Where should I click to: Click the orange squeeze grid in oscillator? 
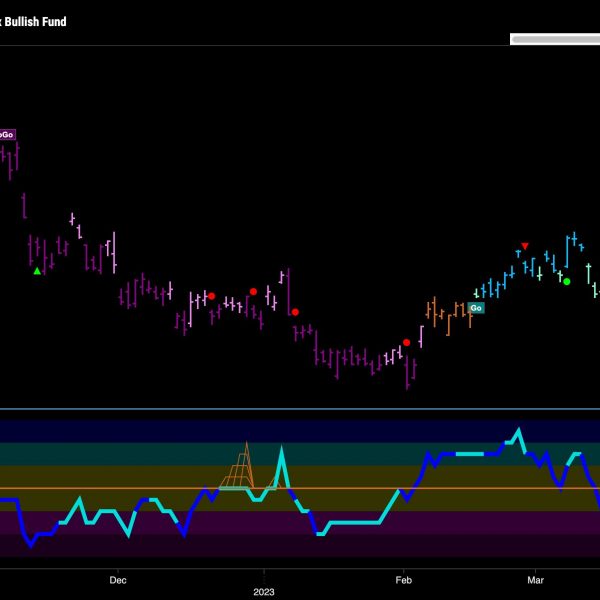(237, 466)
